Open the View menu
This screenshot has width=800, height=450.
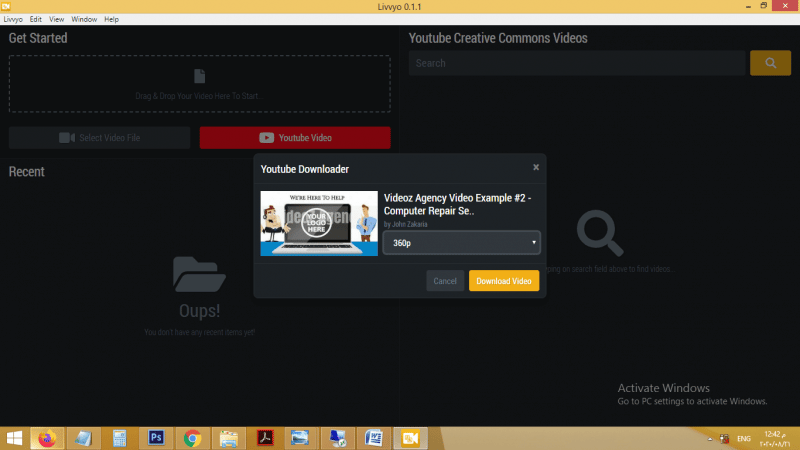pyautogui.click(x=56, y=19)
